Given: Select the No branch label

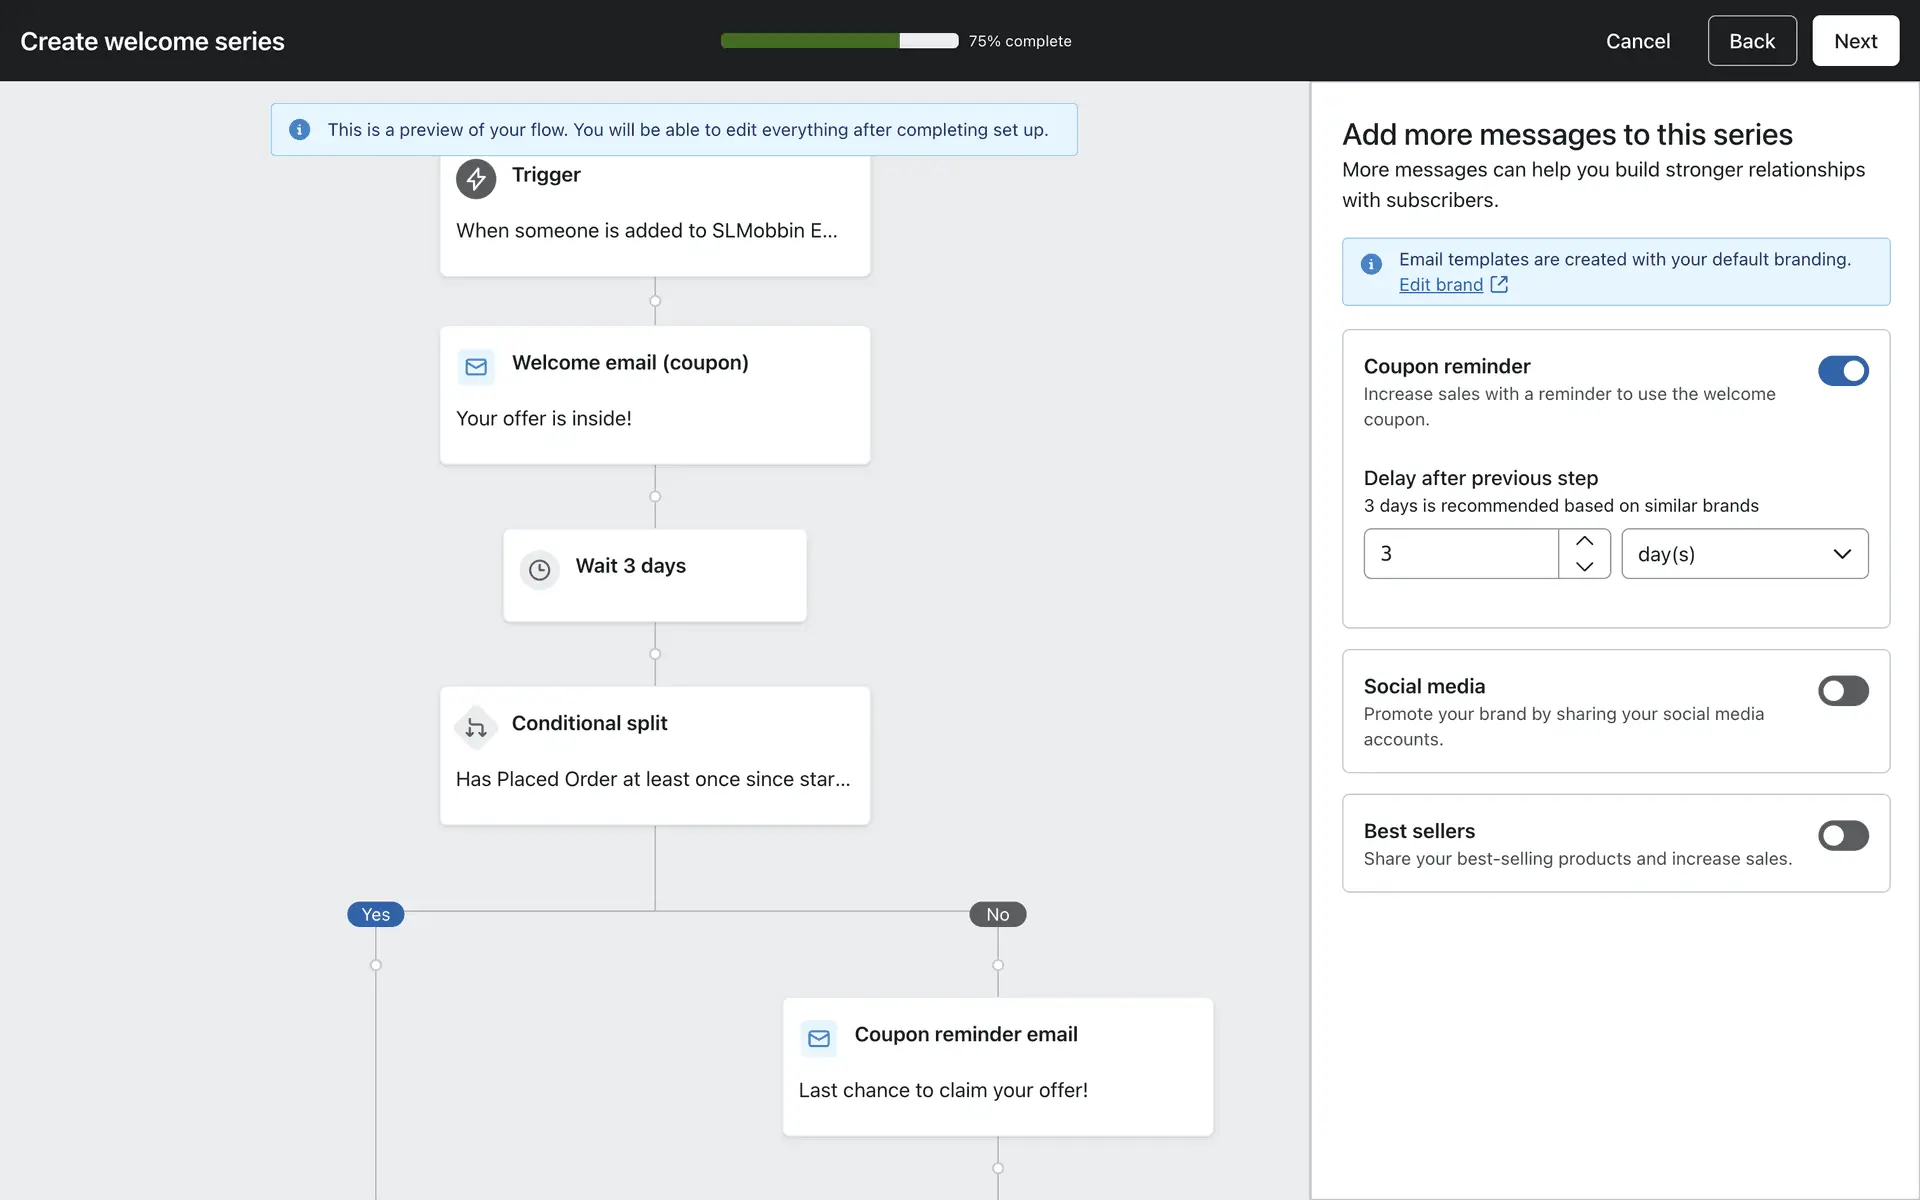Looking at the screenshot, I should click(997, 915).
